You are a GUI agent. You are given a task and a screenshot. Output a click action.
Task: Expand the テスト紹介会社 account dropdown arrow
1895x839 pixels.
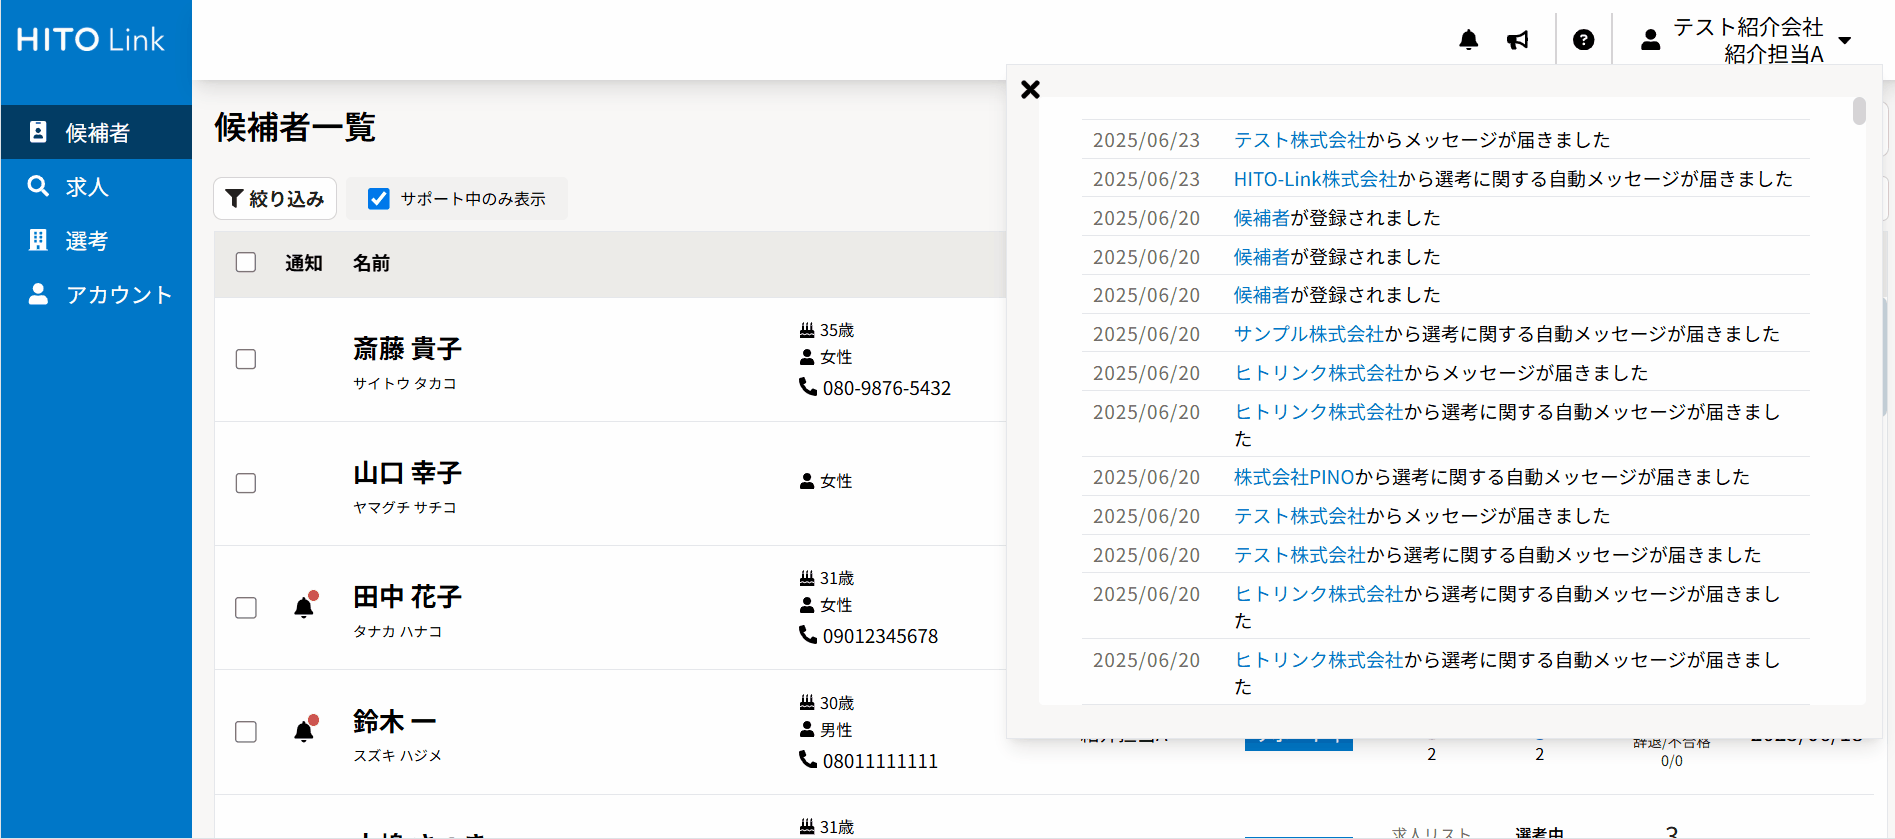[x=1845, y=41]
